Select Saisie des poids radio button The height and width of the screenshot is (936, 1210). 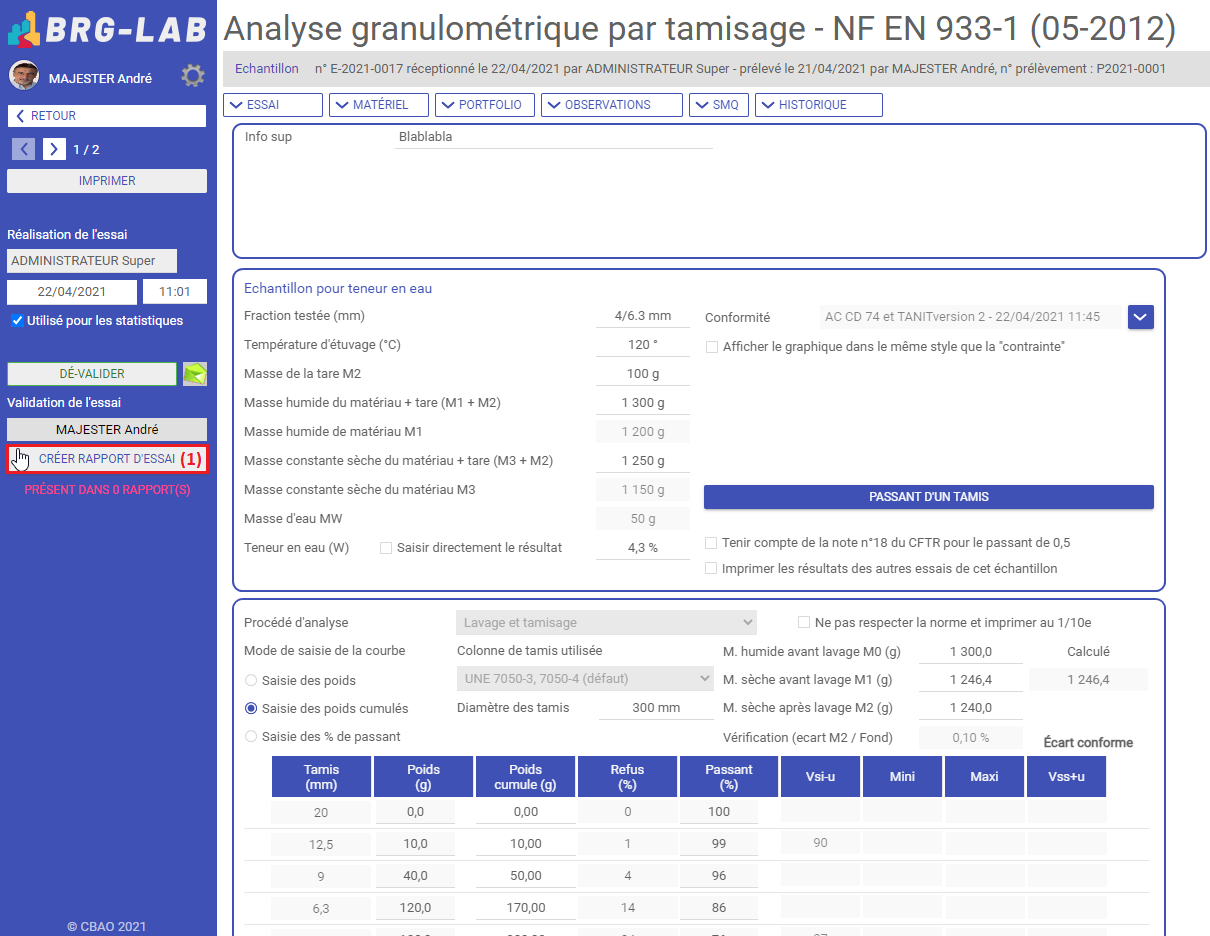[252, 680]
